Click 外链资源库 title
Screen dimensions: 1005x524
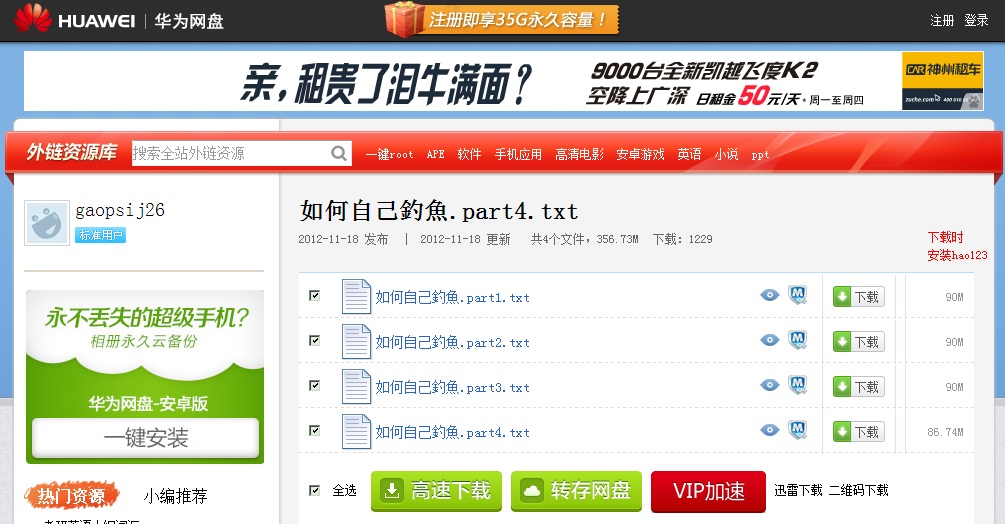(71, 152)
